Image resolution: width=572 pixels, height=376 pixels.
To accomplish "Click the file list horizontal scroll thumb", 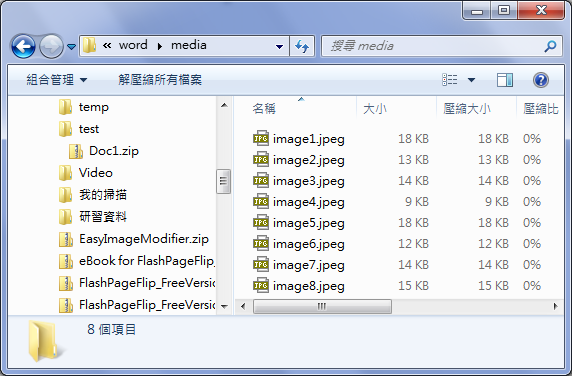I will pyautogui.click(x=322, y=306).
